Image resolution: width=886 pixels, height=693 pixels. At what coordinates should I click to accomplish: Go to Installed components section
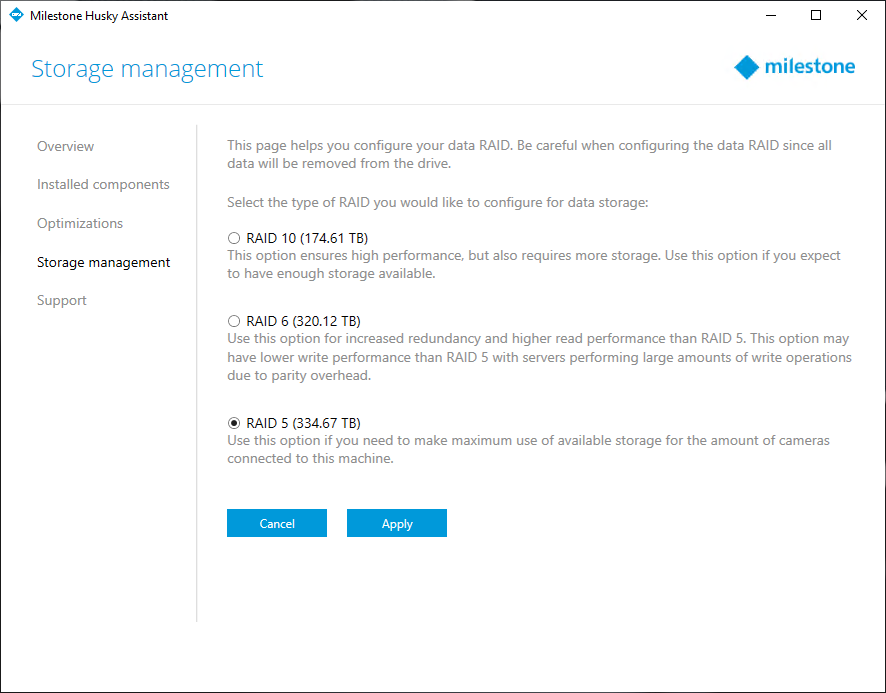103,184
